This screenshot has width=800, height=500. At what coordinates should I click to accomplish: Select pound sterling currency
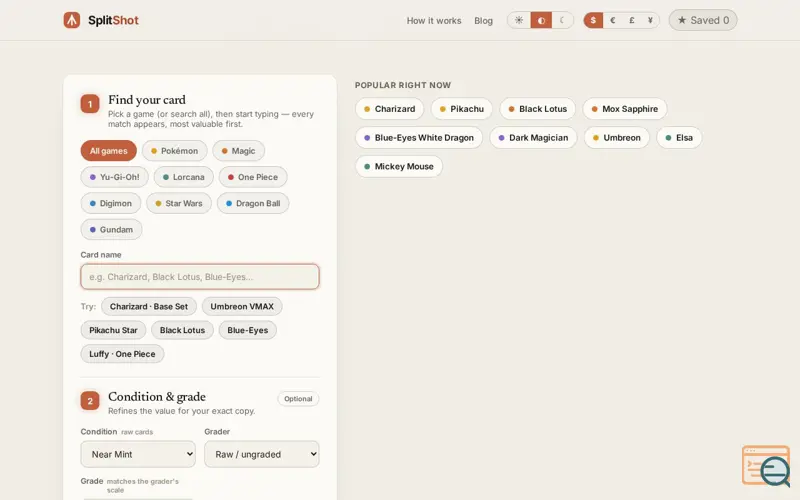click(x=632, y=20)
